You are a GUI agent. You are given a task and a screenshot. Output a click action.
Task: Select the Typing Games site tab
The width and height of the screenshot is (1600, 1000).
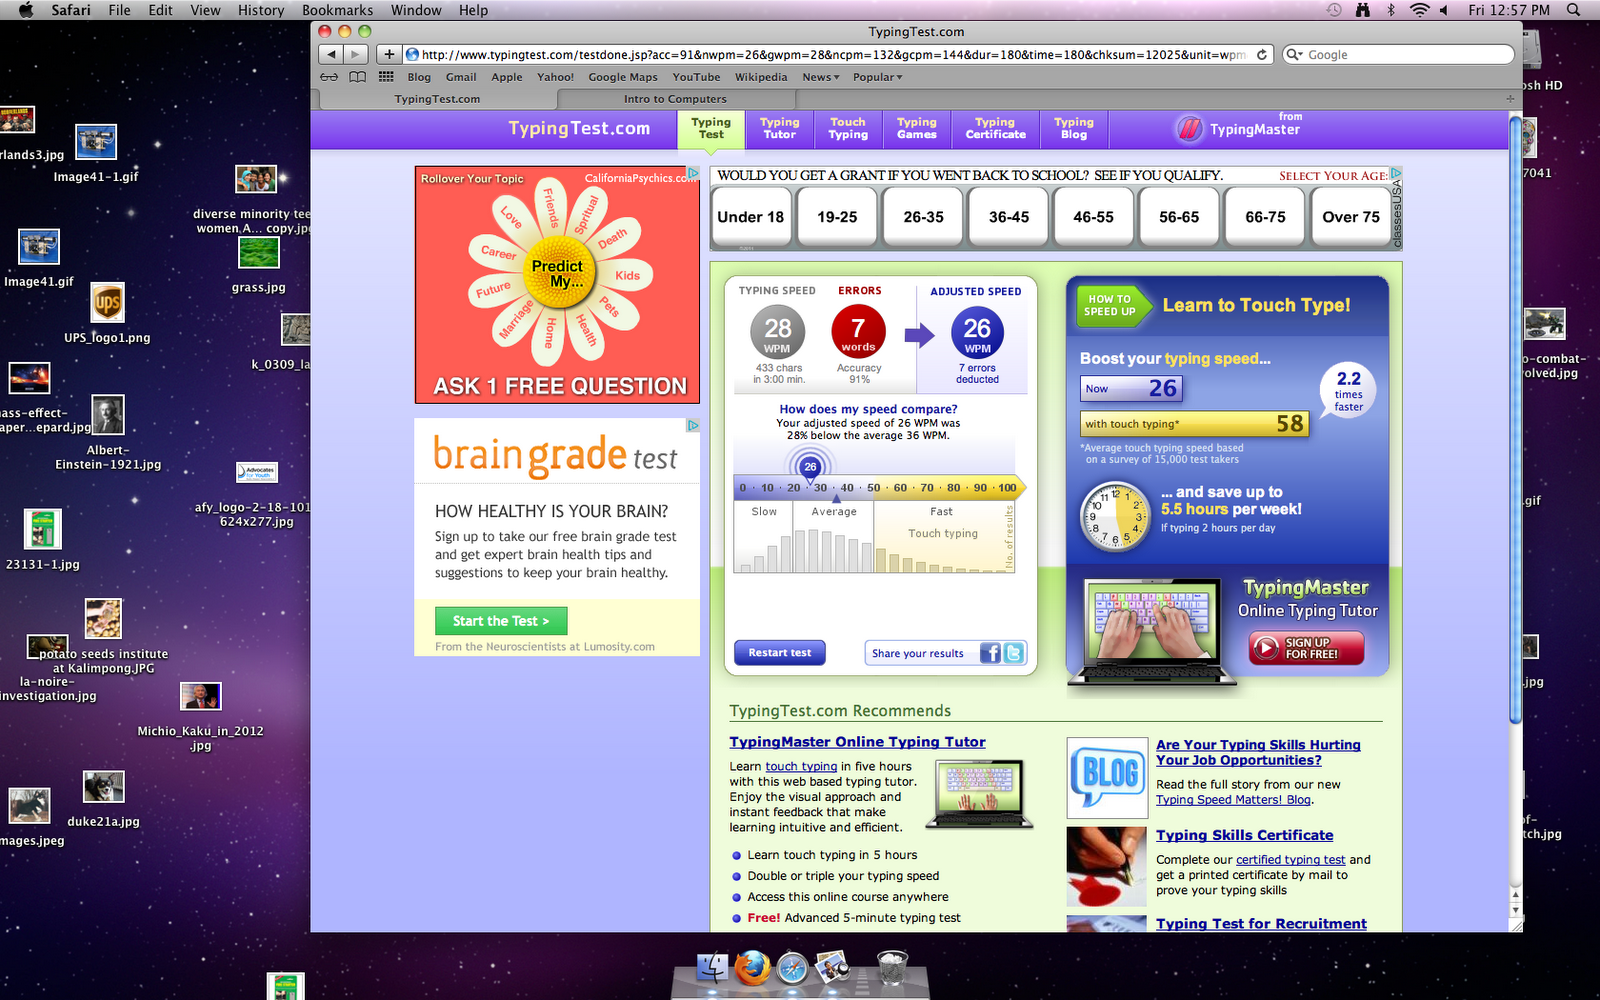point(917,128)
